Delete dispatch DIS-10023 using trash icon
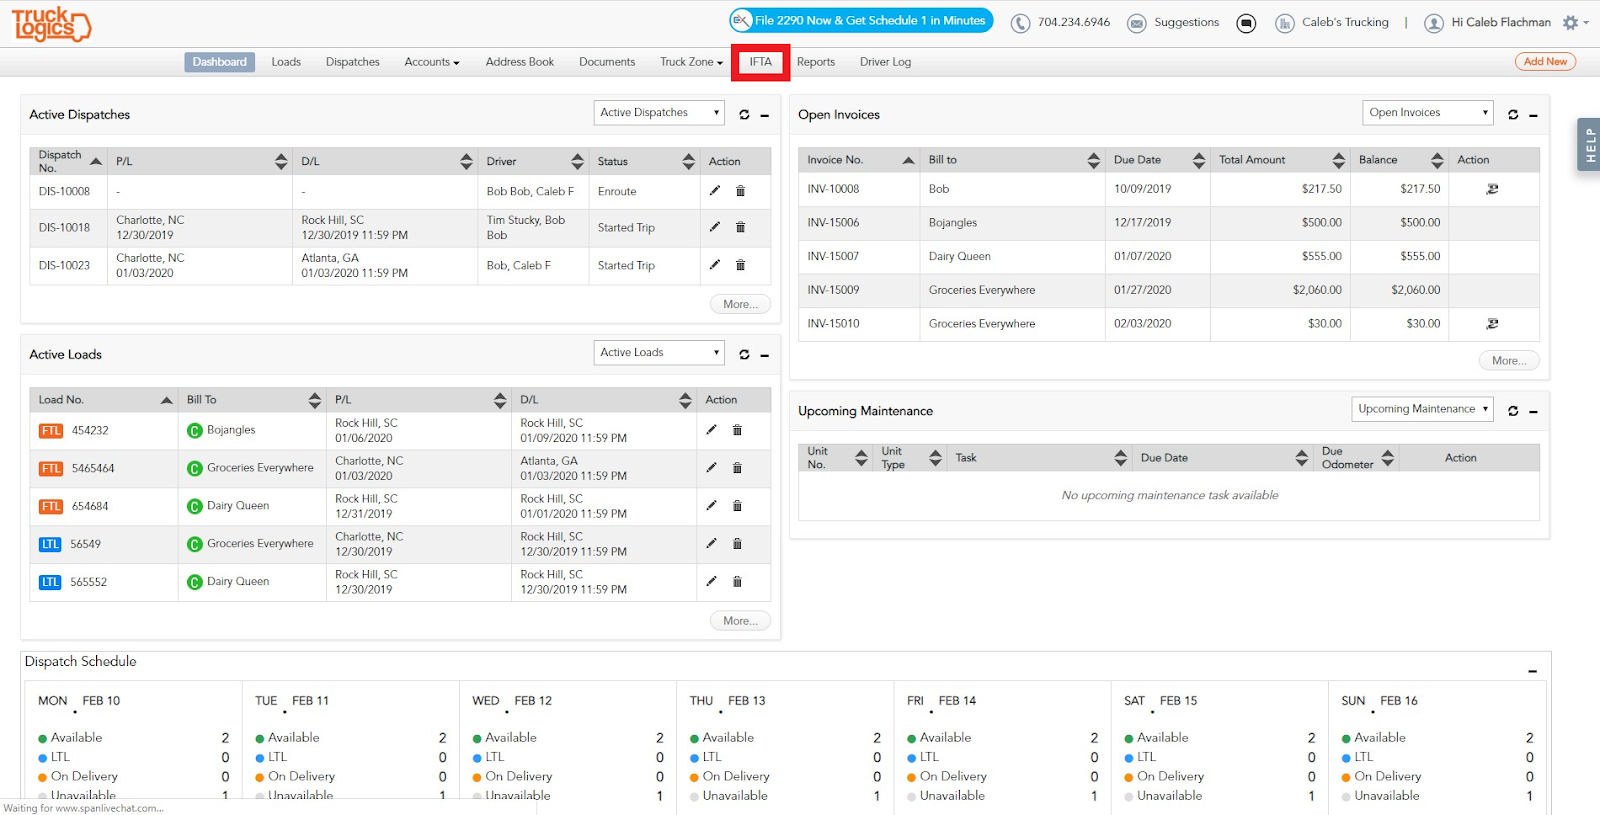The height and width of the screenshot is (815, 1600). click(x=741, y=265)
